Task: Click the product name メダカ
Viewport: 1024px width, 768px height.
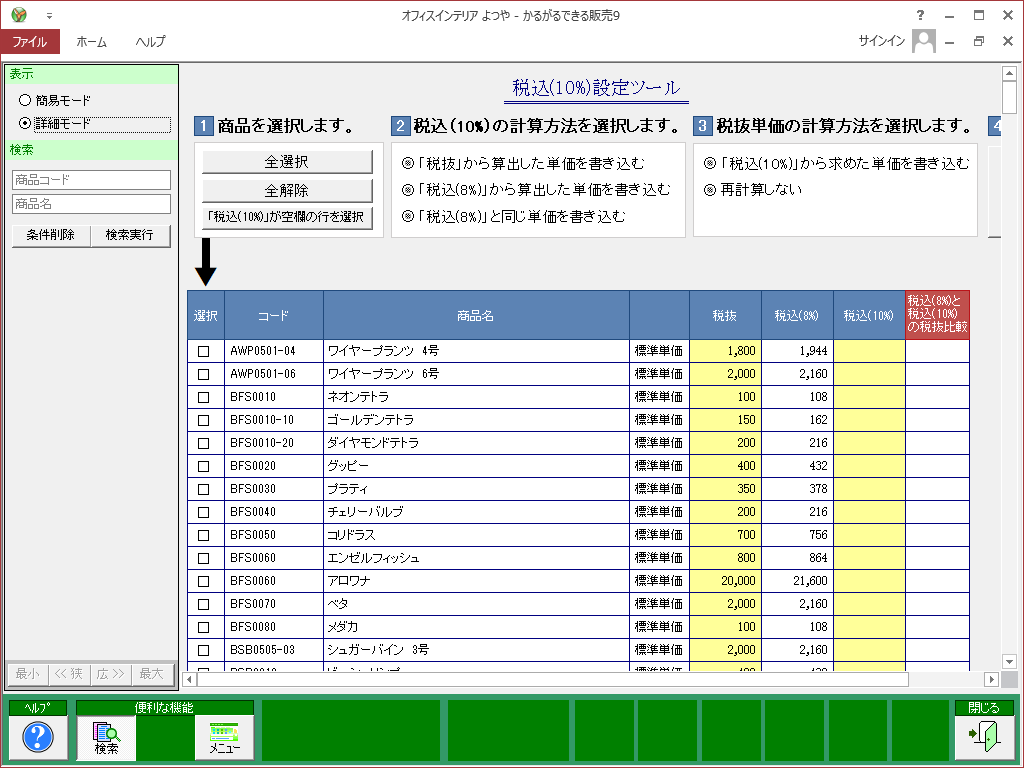Action: (343, 627)
